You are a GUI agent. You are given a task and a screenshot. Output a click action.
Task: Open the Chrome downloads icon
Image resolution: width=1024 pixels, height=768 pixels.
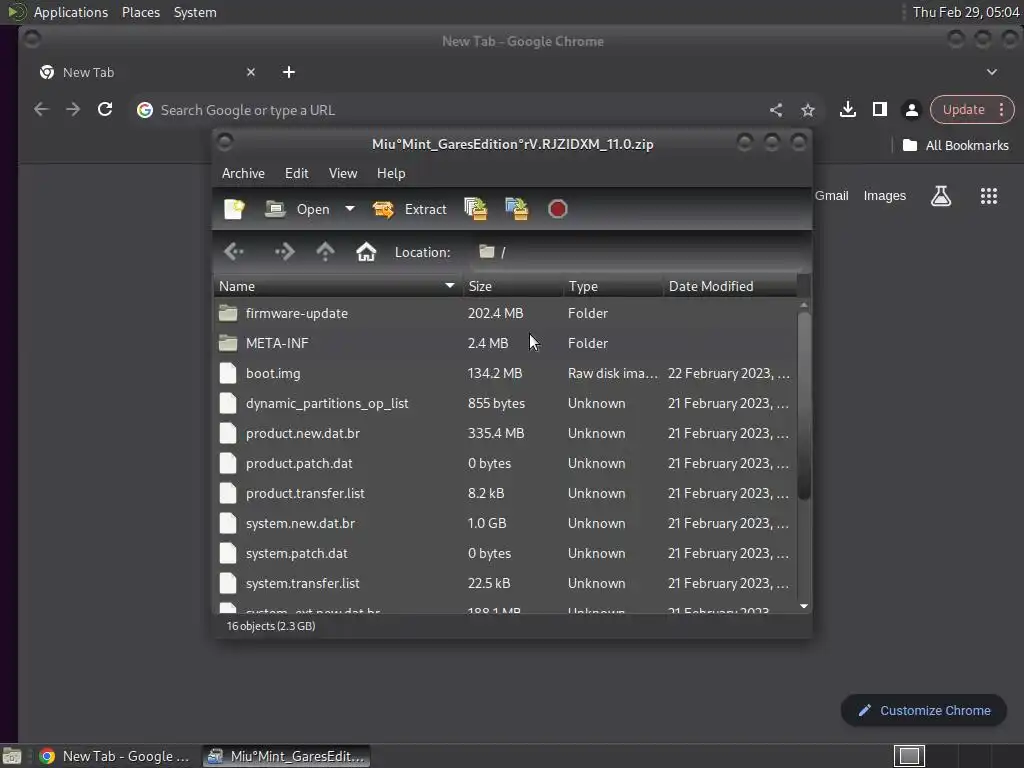[848, 109]
